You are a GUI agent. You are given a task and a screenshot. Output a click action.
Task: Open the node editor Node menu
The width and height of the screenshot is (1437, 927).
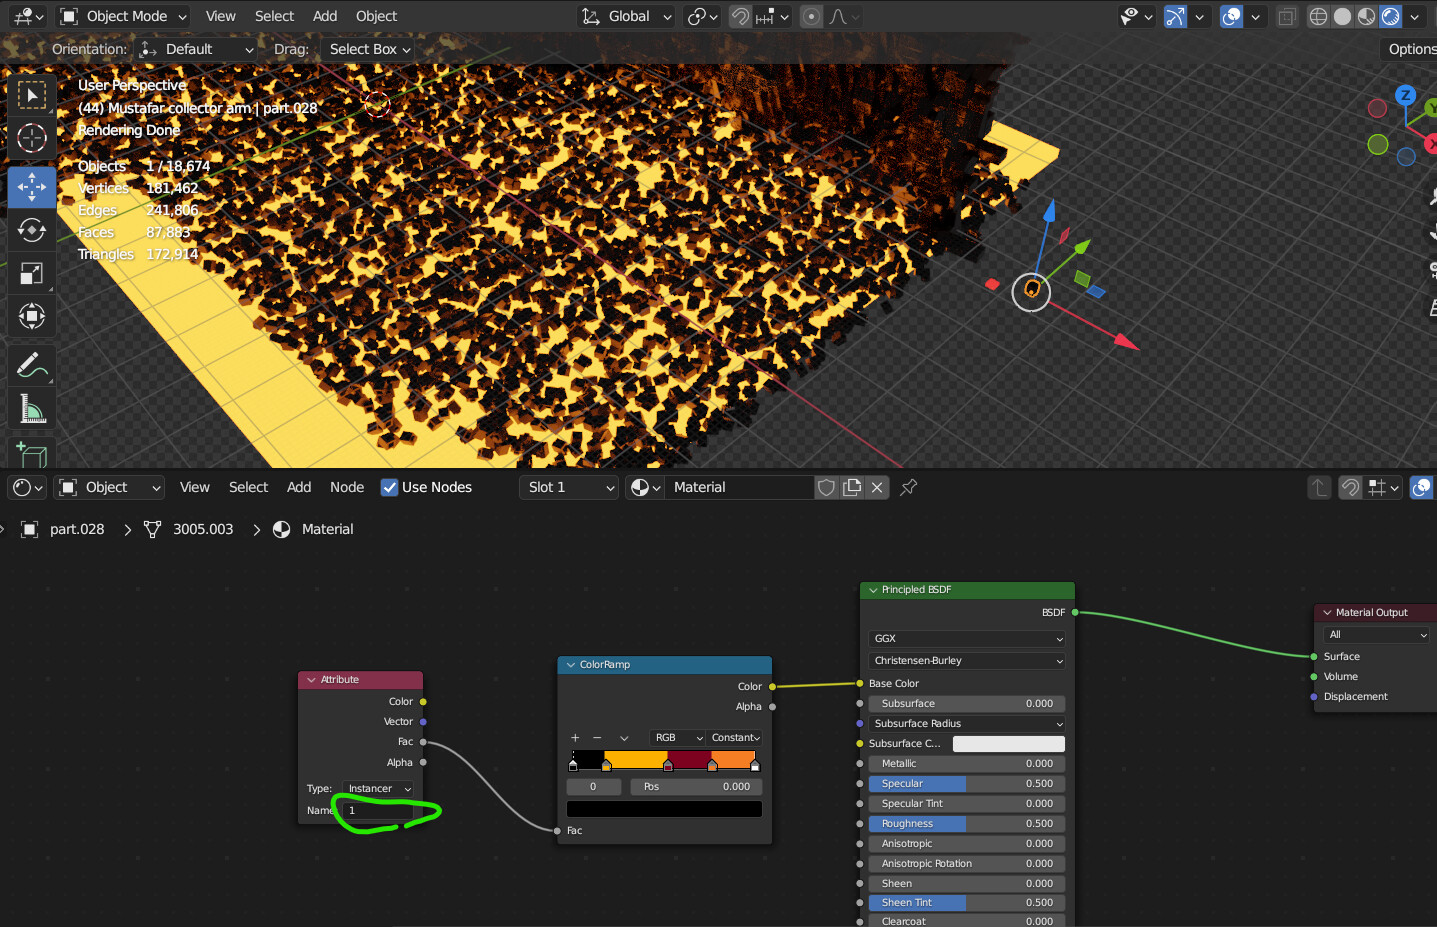[347, 487]
